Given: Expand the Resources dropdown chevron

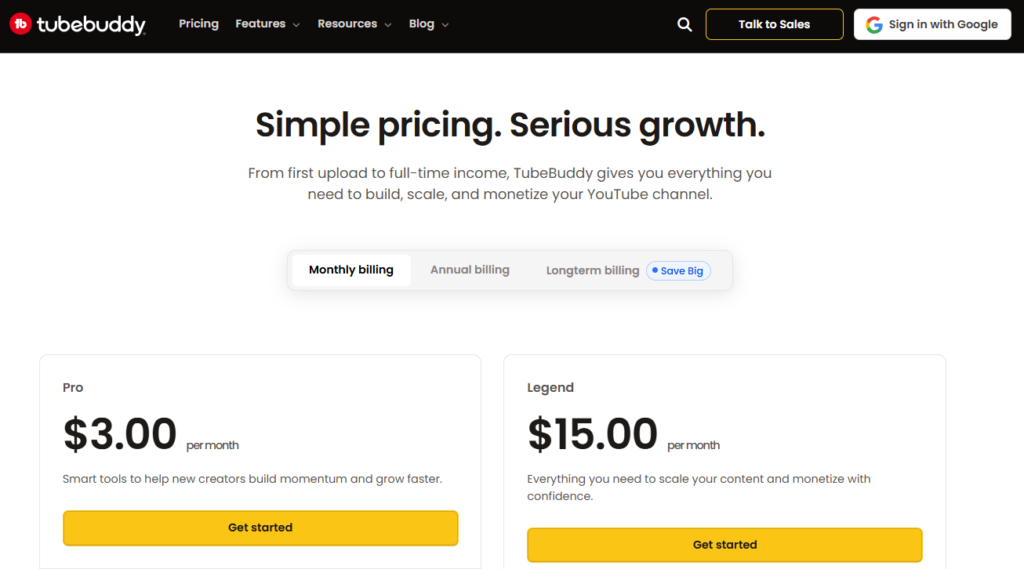Looking at the screenshot, I should click(386, 25).
